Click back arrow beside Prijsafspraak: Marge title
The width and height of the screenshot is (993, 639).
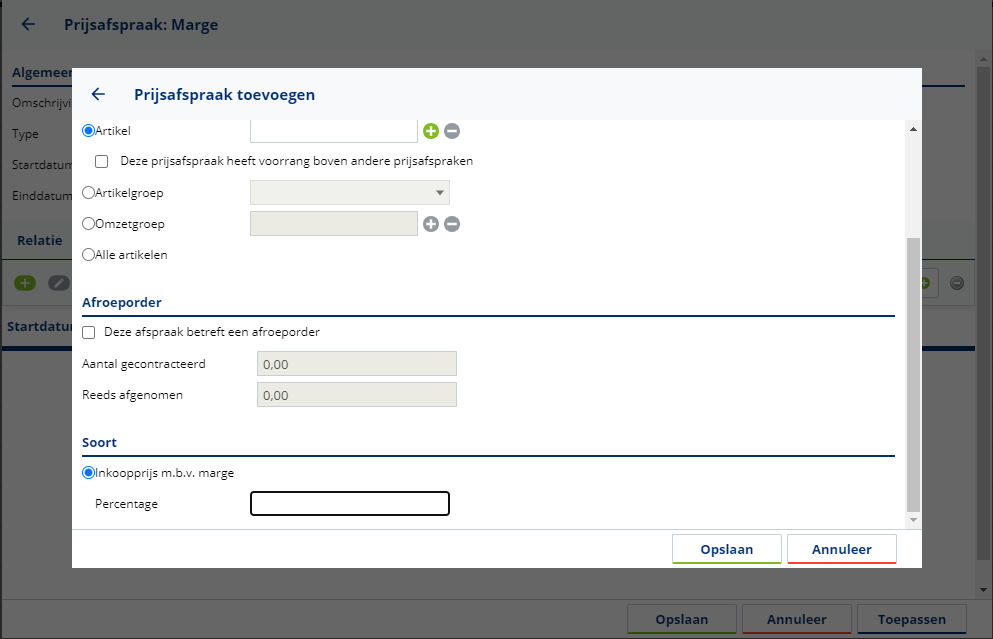[x=28, y=25]
